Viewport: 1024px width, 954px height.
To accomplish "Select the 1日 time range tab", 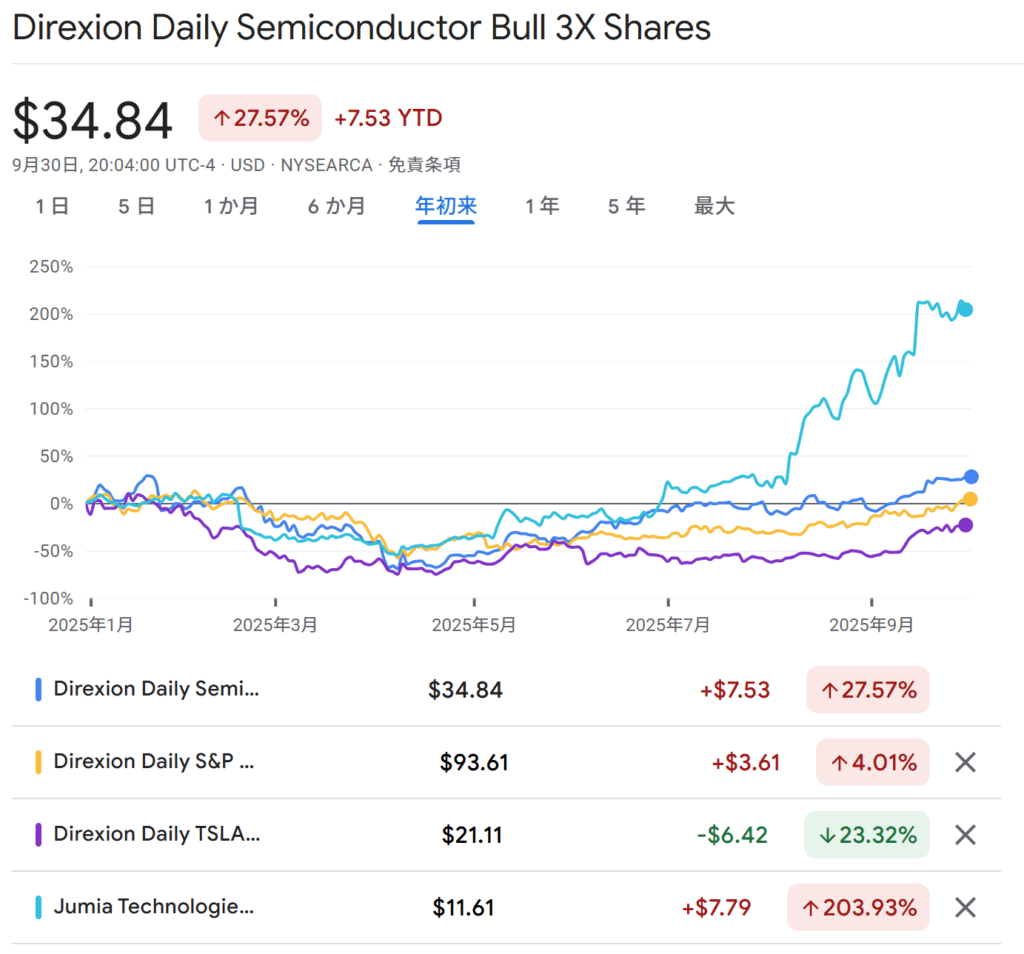I will 52,207.
